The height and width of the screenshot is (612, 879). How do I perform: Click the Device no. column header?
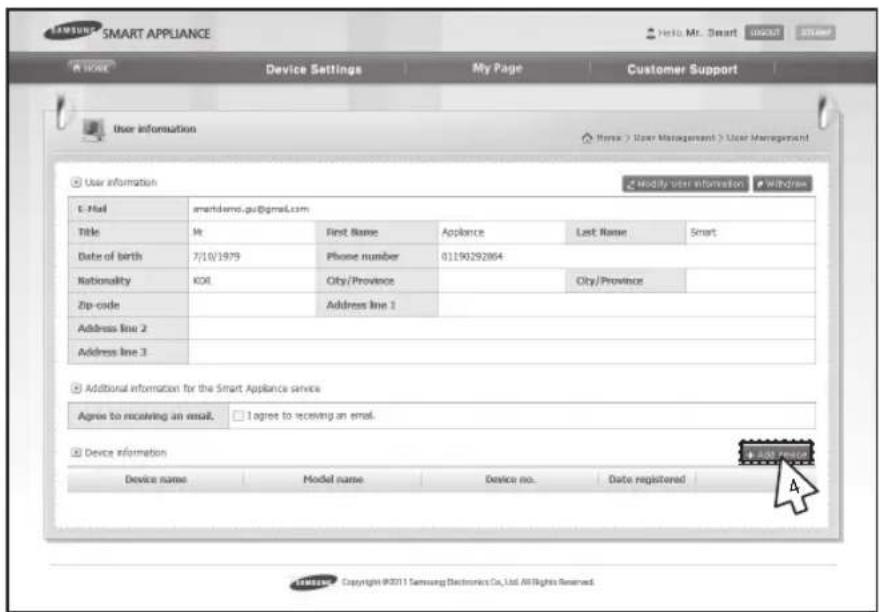point(510,480)
